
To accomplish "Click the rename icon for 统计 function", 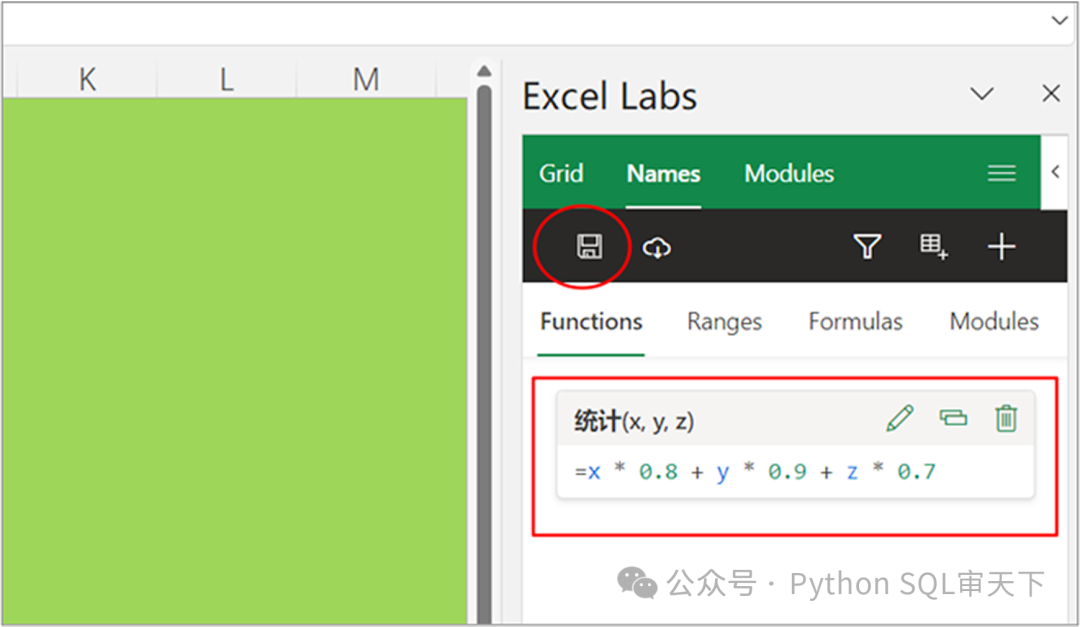I will point(953,418).
